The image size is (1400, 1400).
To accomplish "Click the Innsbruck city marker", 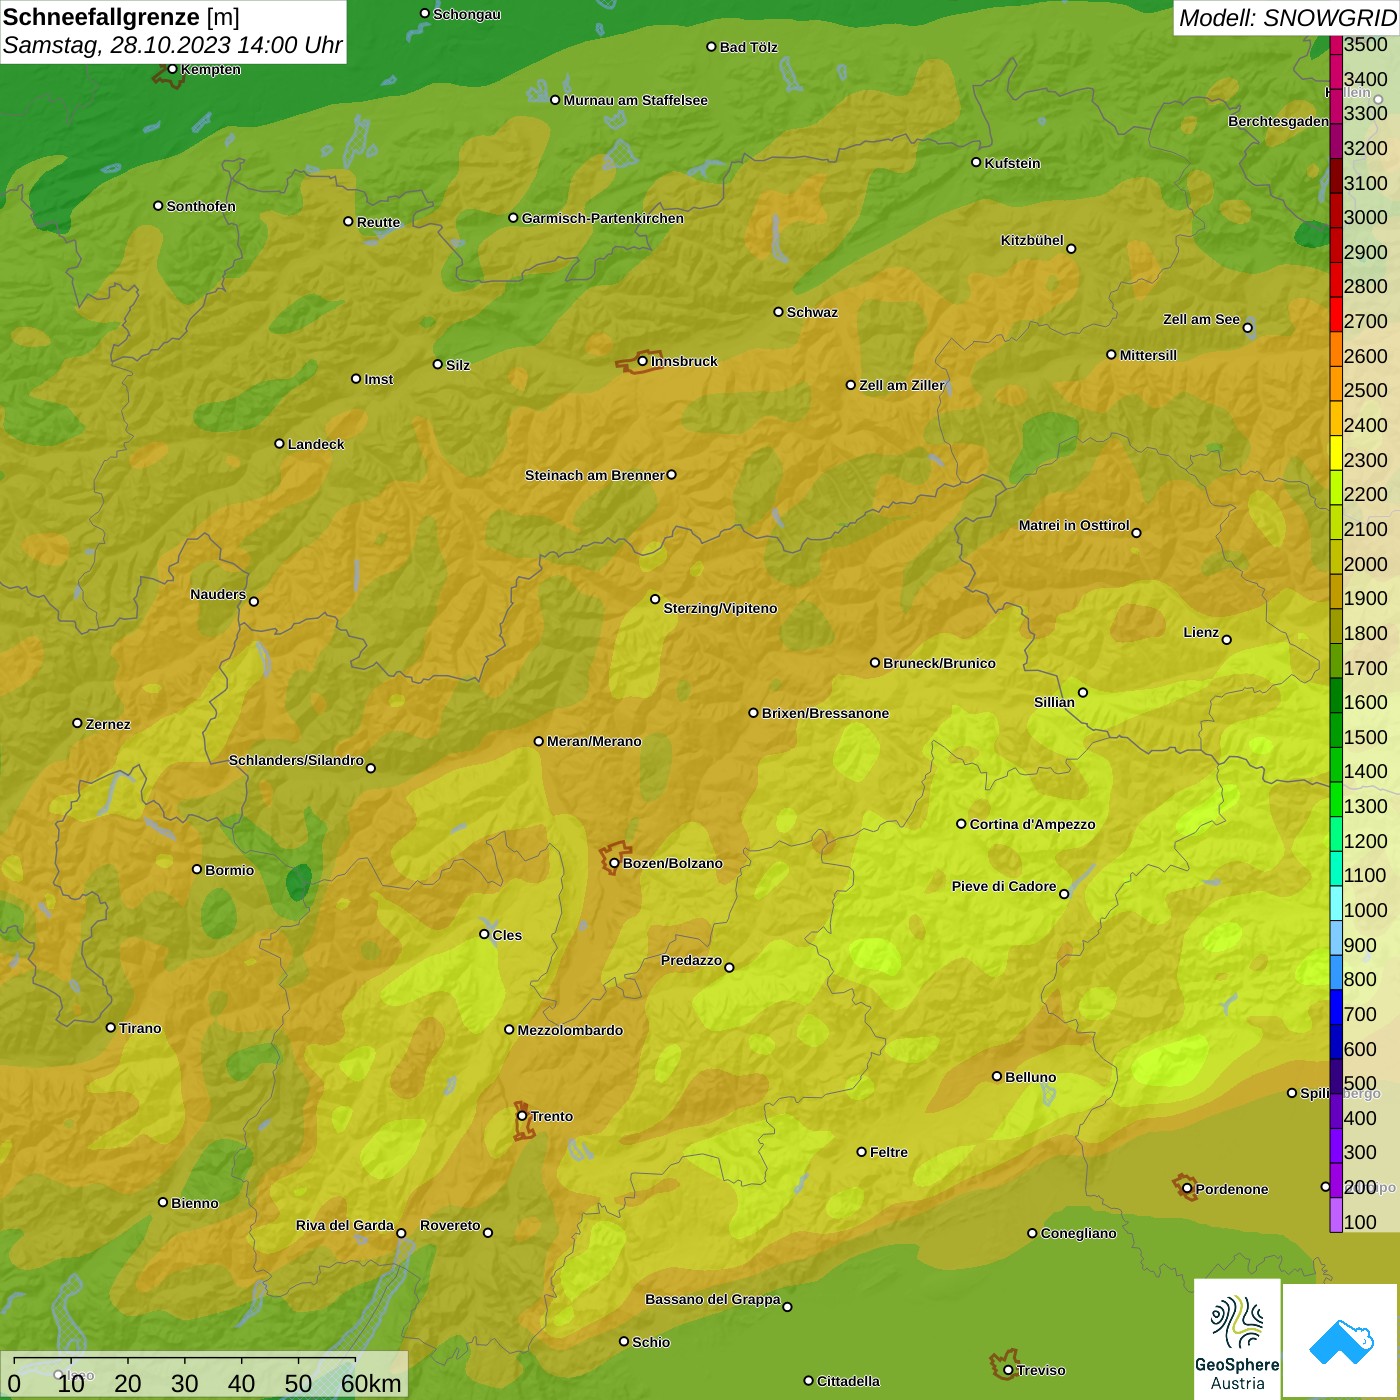I will 643,361.
